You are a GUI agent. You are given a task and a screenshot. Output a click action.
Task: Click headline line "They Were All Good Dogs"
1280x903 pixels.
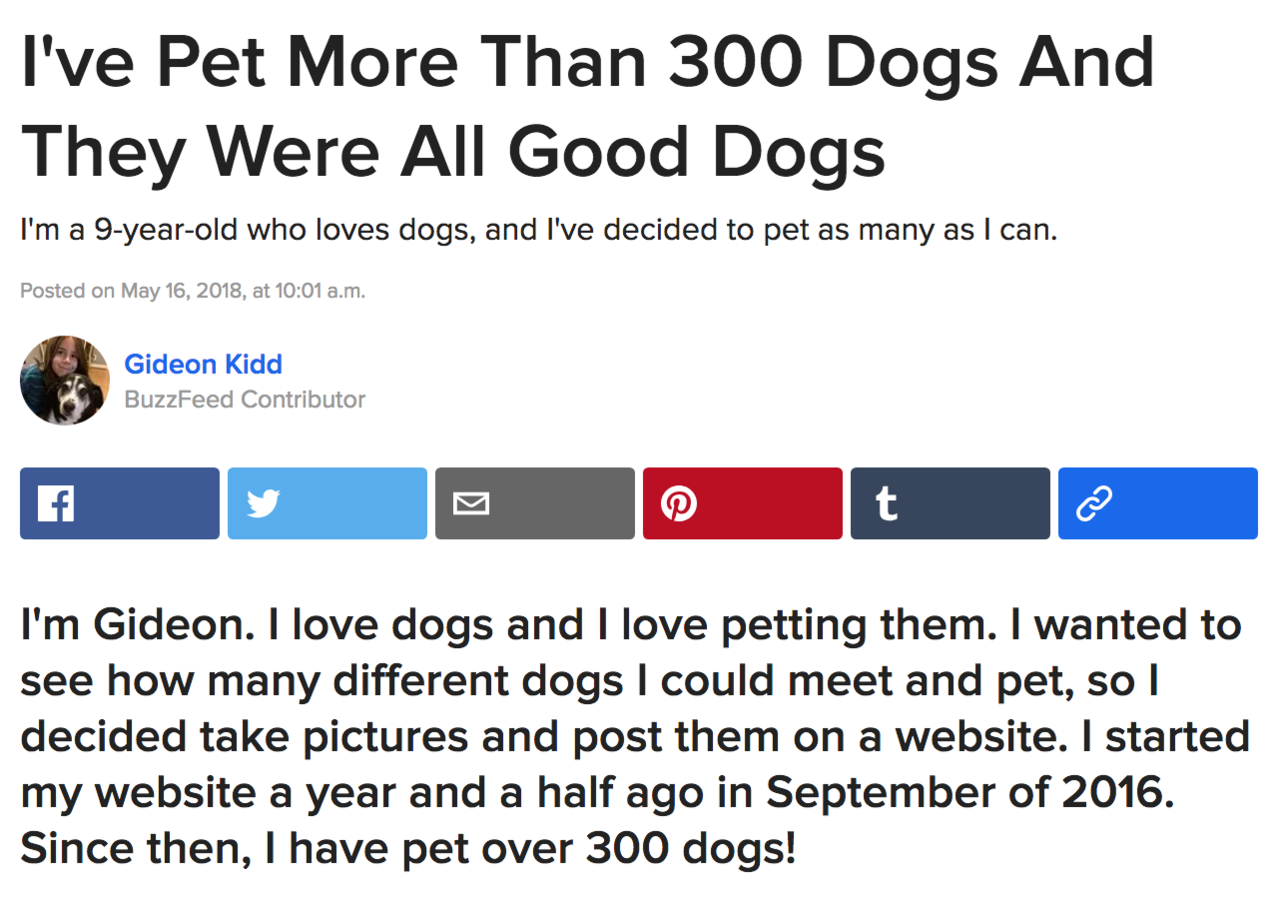point(452,150)
